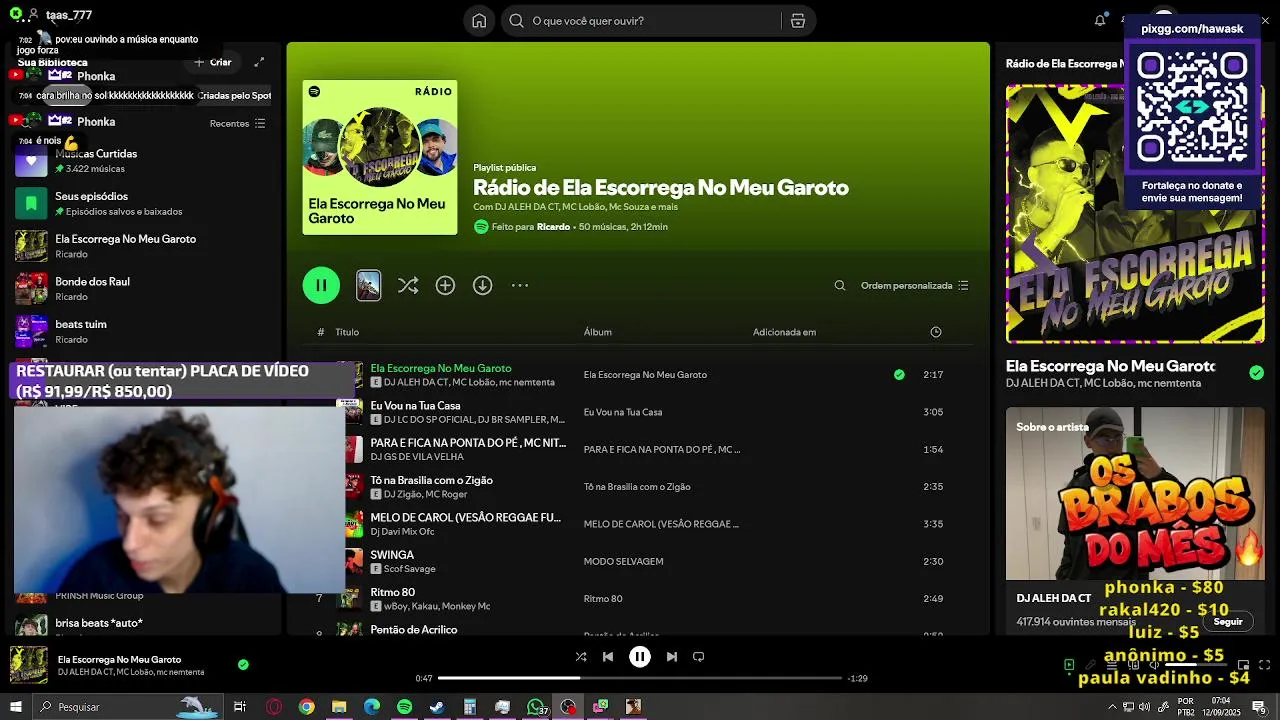Toggle the Now Playing view icon

(1069, 665)
